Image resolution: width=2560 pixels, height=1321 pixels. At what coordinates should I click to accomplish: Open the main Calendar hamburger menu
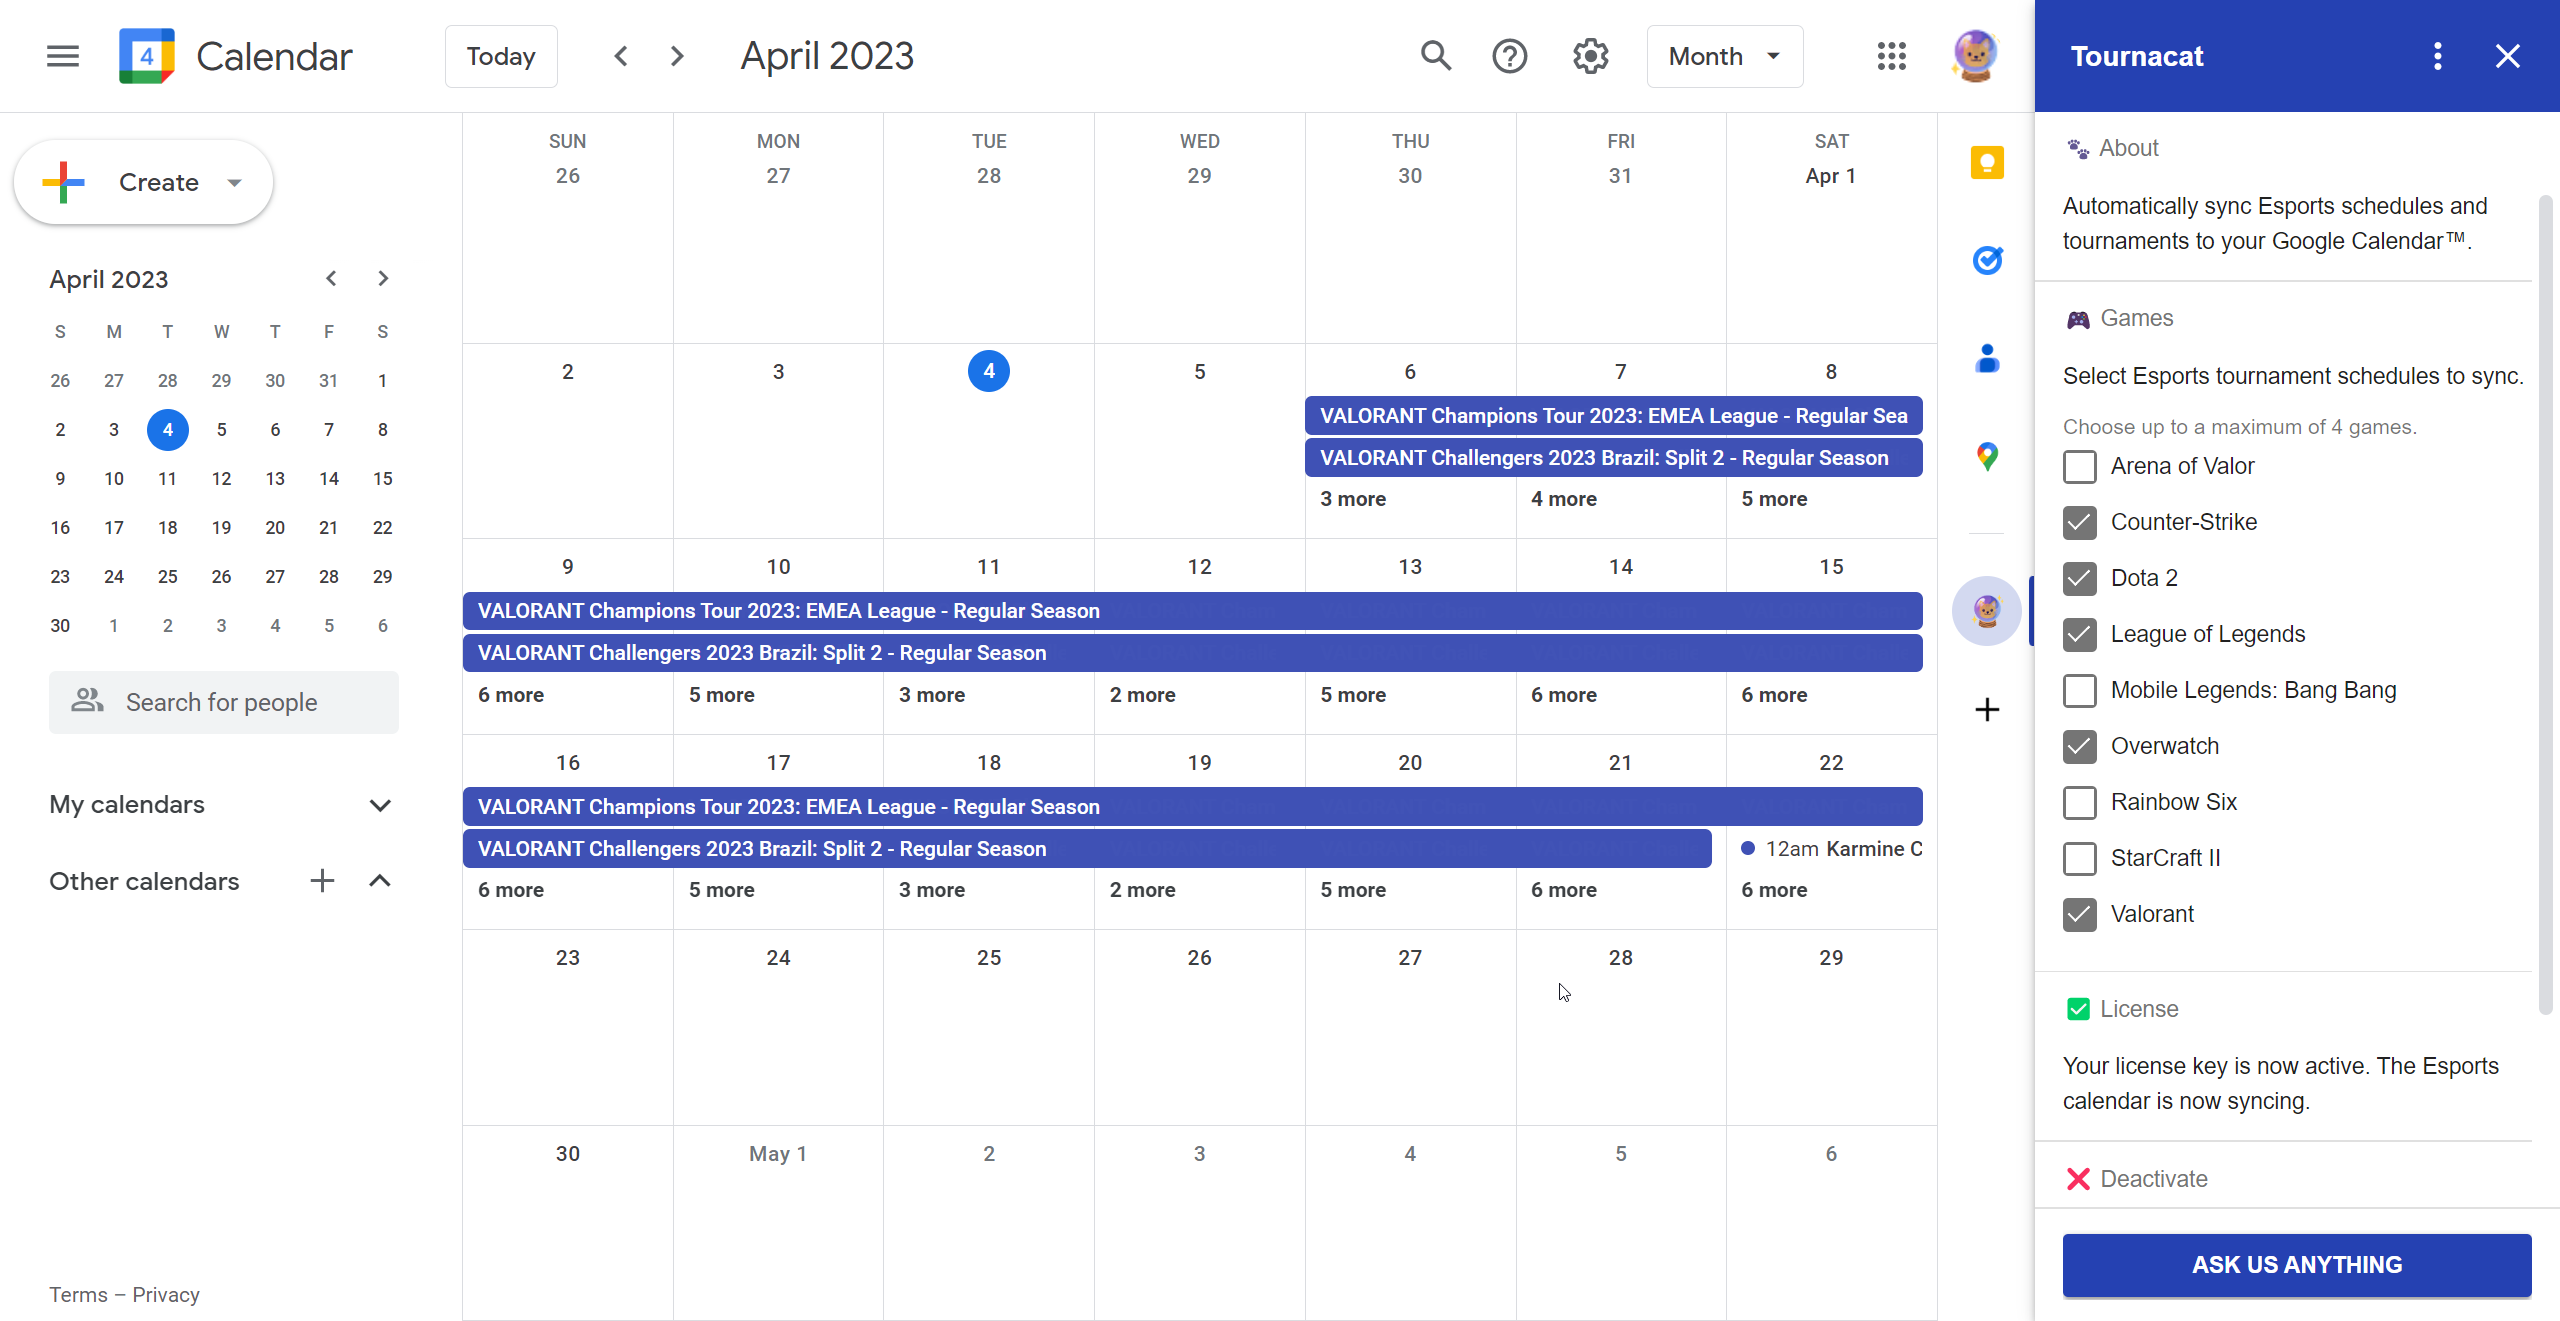coord(61,56)
